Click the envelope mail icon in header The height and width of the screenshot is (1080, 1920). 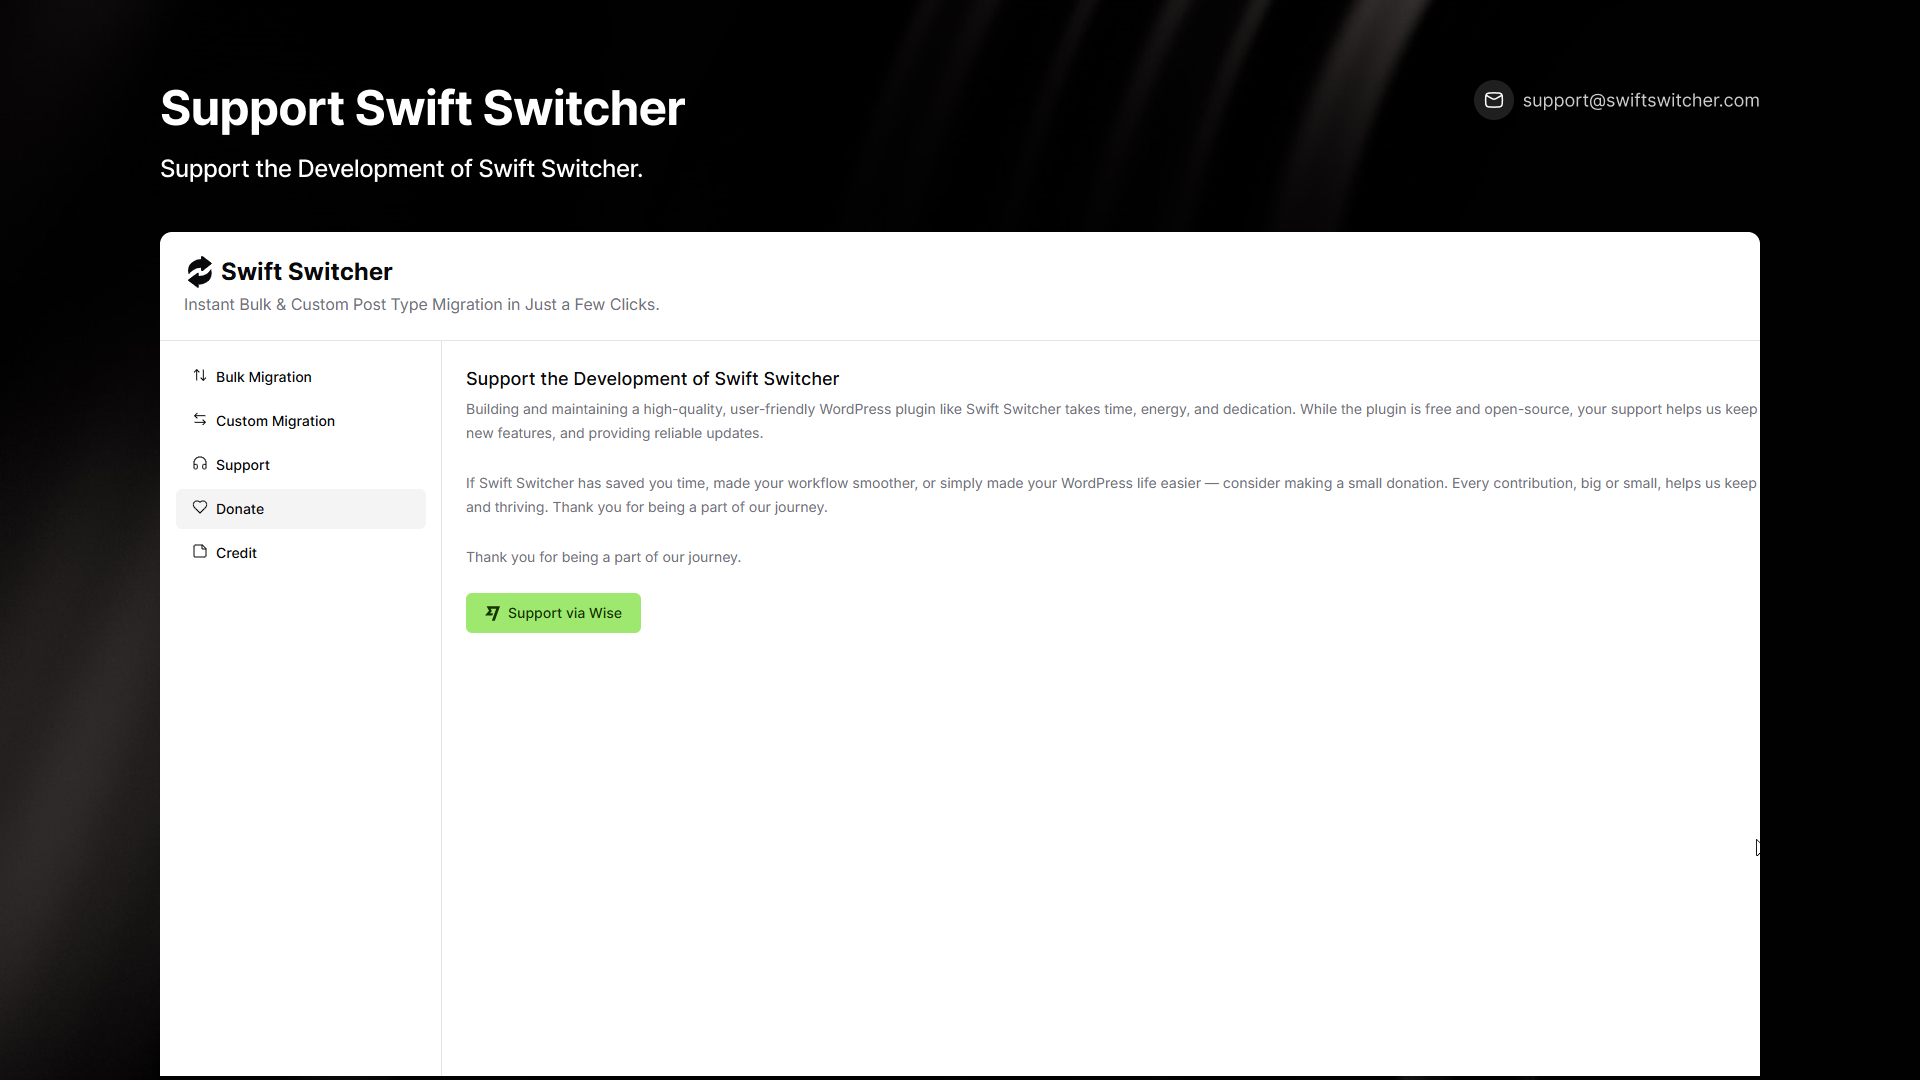point(1494,100)
